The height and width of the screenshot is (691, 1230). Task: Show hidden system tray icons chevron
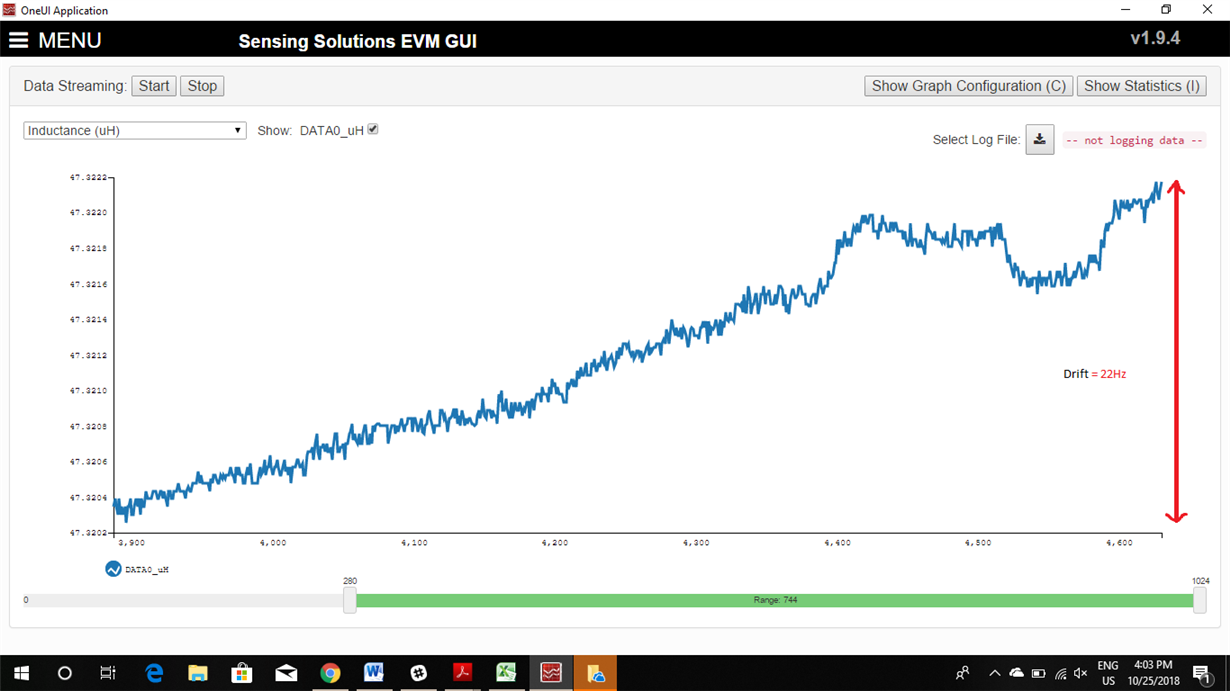pos(994,673)
